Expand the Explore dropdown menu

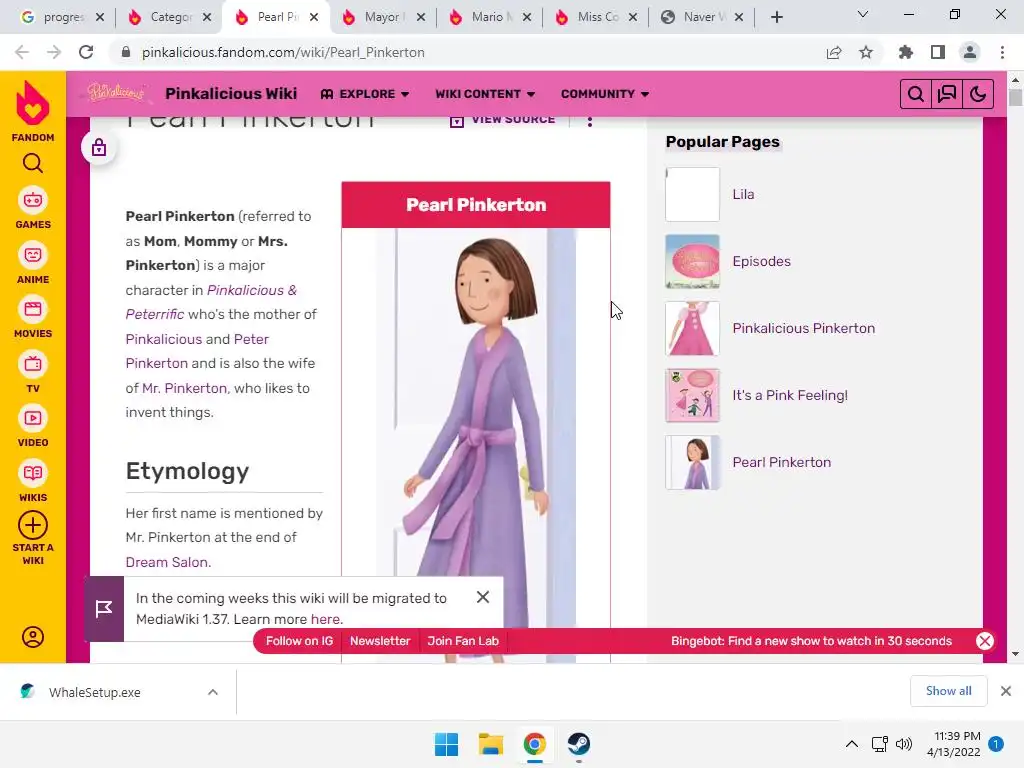pos(365,94)
